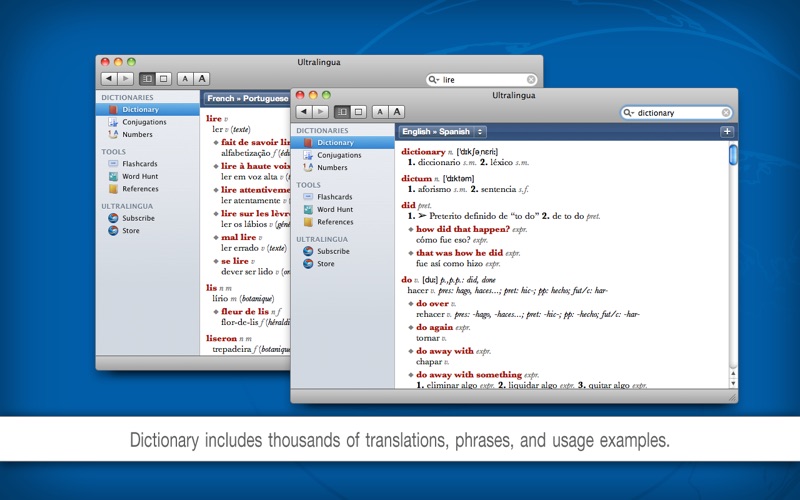This screenshot has width=800, height=500.
Task: Click the 'do away with something' expression
Action: click(x=469, y=374)
